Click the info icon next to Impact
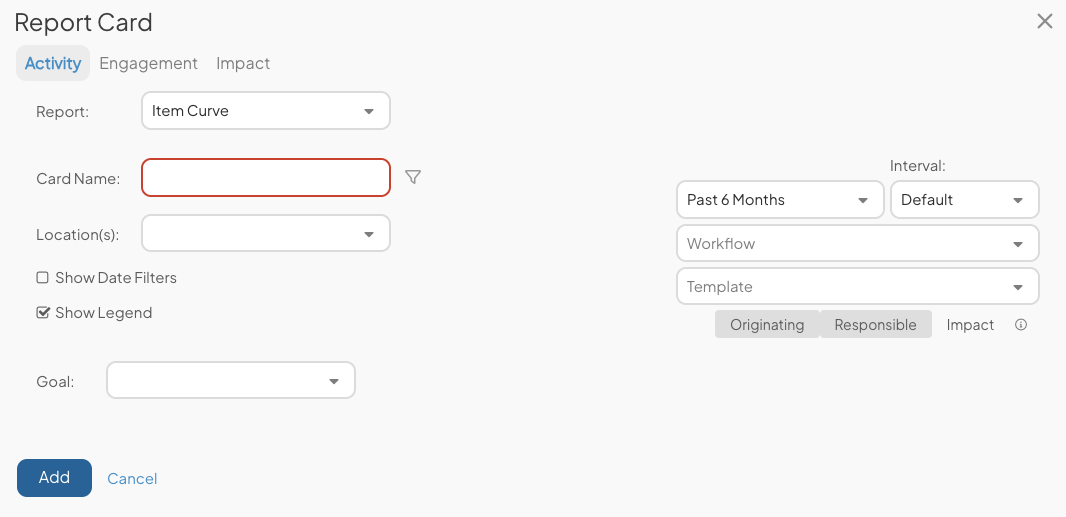This screenshot has height=517, width=1066. (1020, 325)
